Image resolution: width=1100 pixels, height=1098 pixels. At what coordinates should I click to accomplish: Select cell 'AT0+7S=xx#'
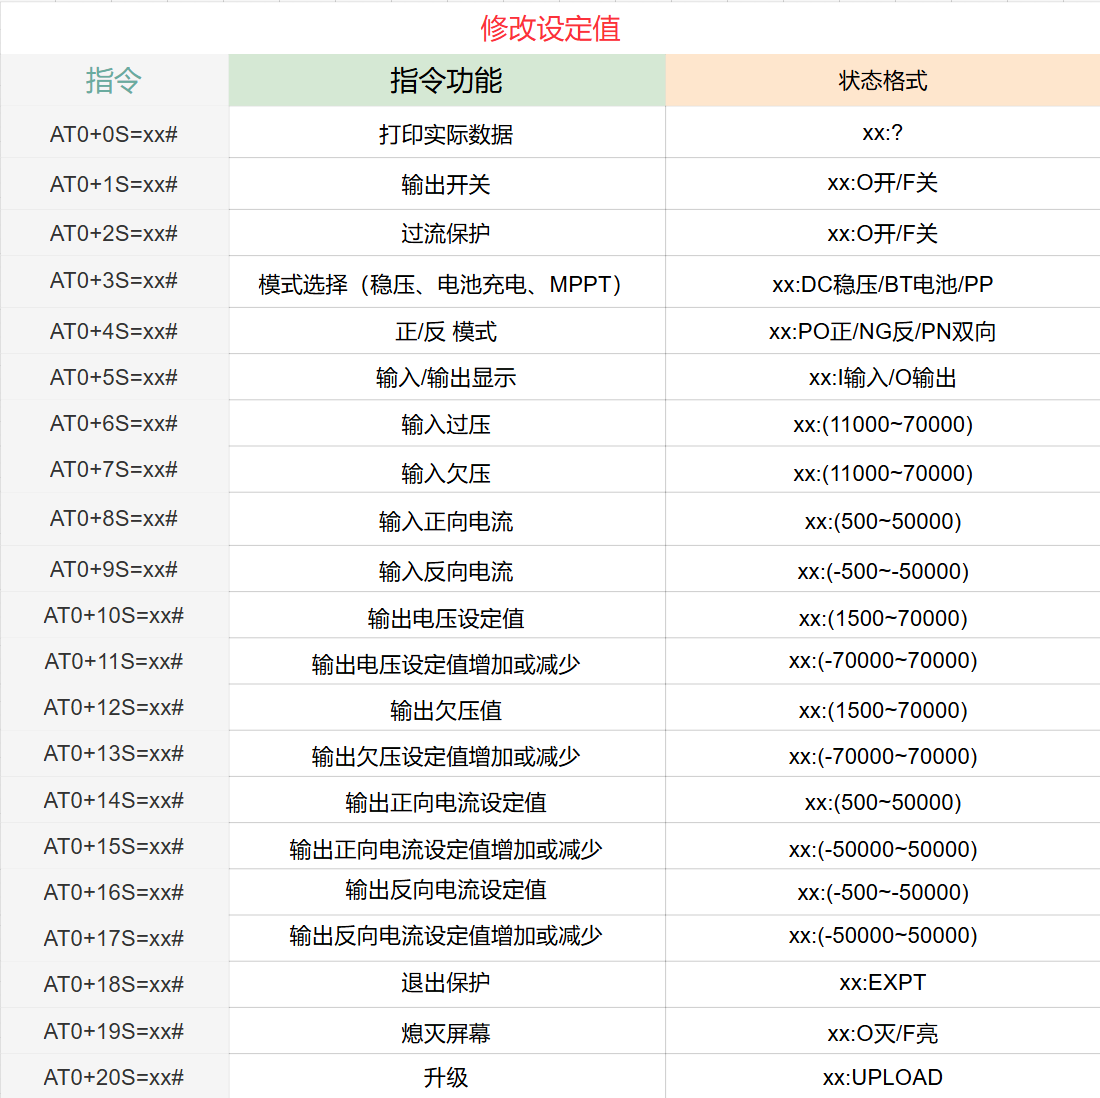coord(114,469)
